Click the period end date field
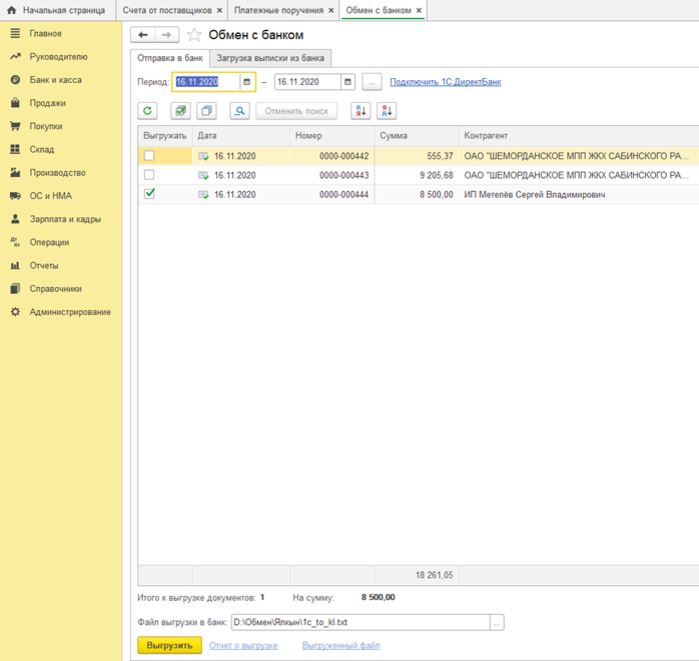 click(x=308, y=82)
